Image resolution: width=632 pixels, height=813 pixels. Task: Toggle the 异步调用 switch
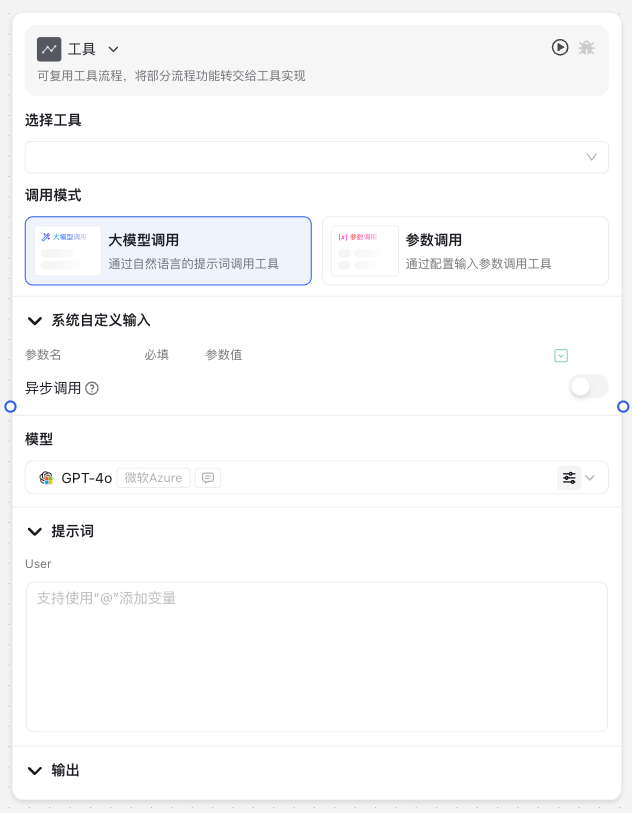click(588, 386)
